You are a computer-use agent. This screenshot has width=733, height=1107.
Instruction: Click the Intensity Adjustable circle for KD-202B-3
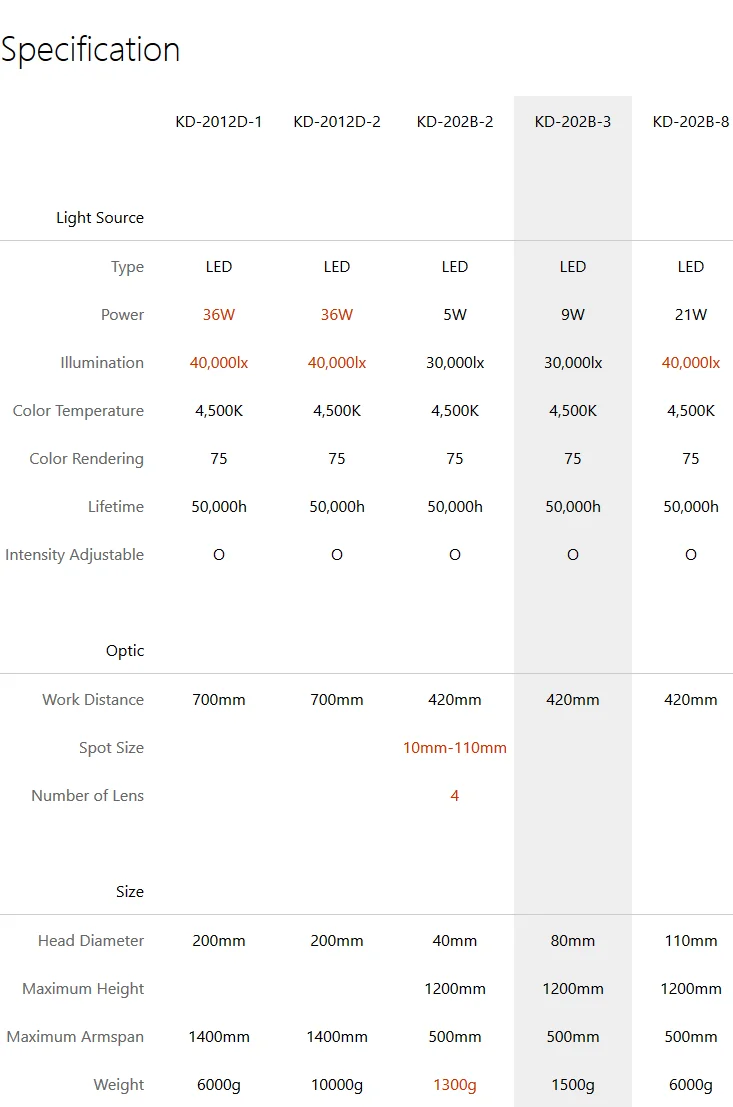[x=573, y=555]
